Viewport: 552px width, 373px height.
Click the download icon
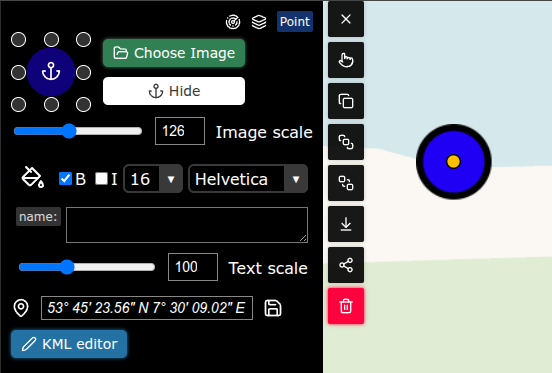click(346, 224)
